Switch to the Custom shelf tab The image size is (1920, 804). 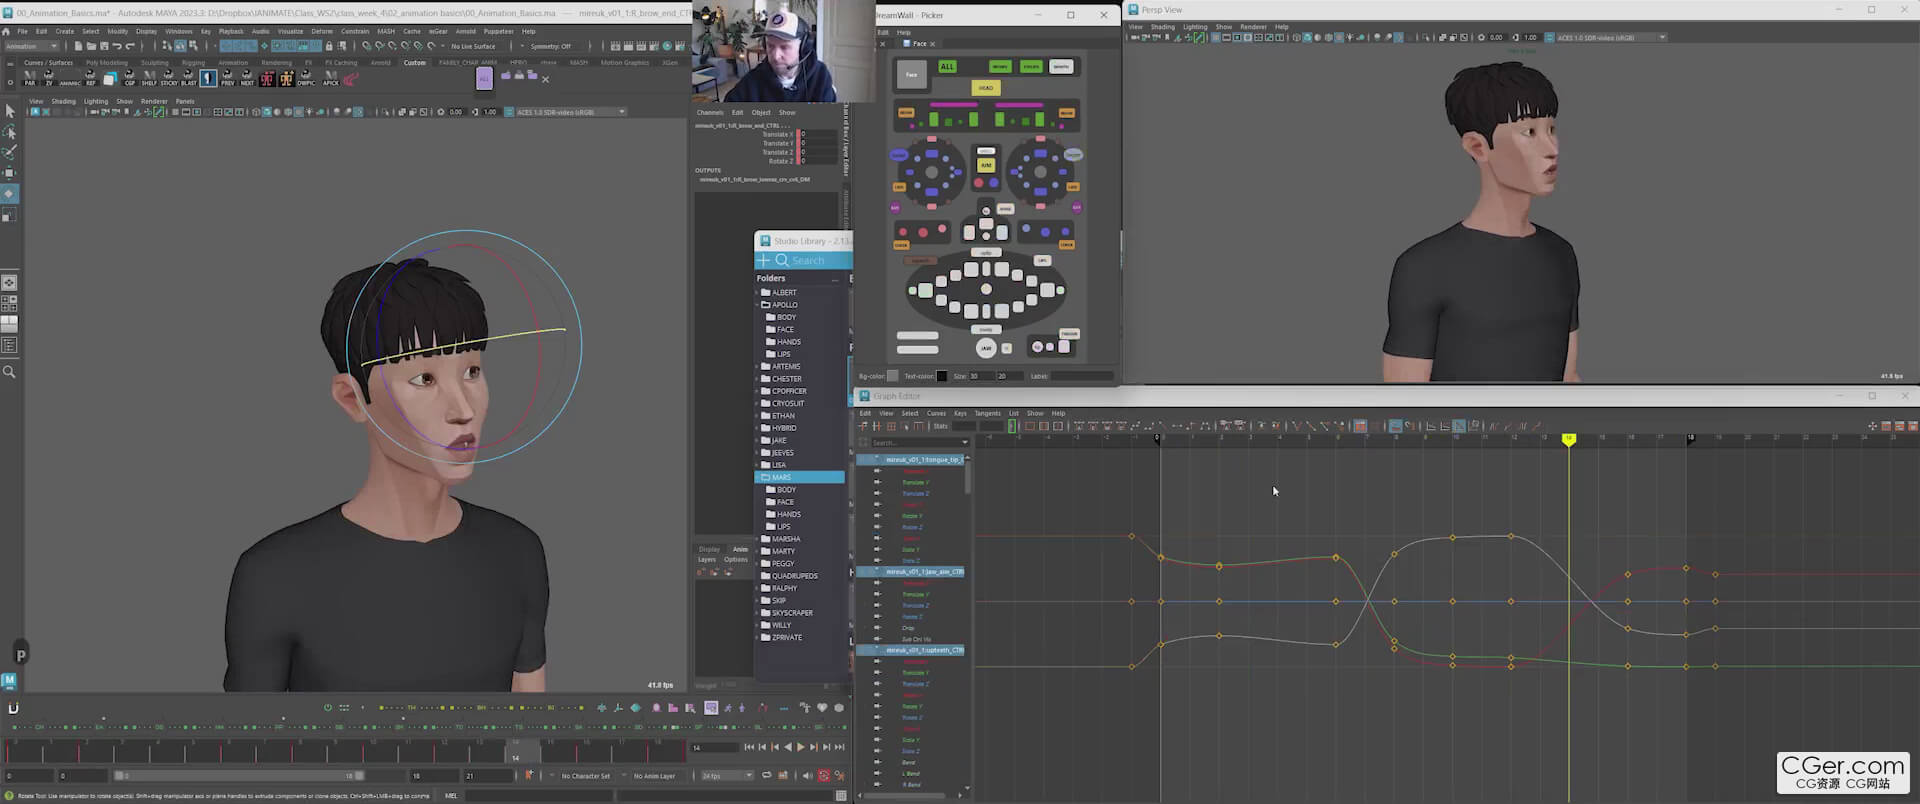[x=414, y=62]
